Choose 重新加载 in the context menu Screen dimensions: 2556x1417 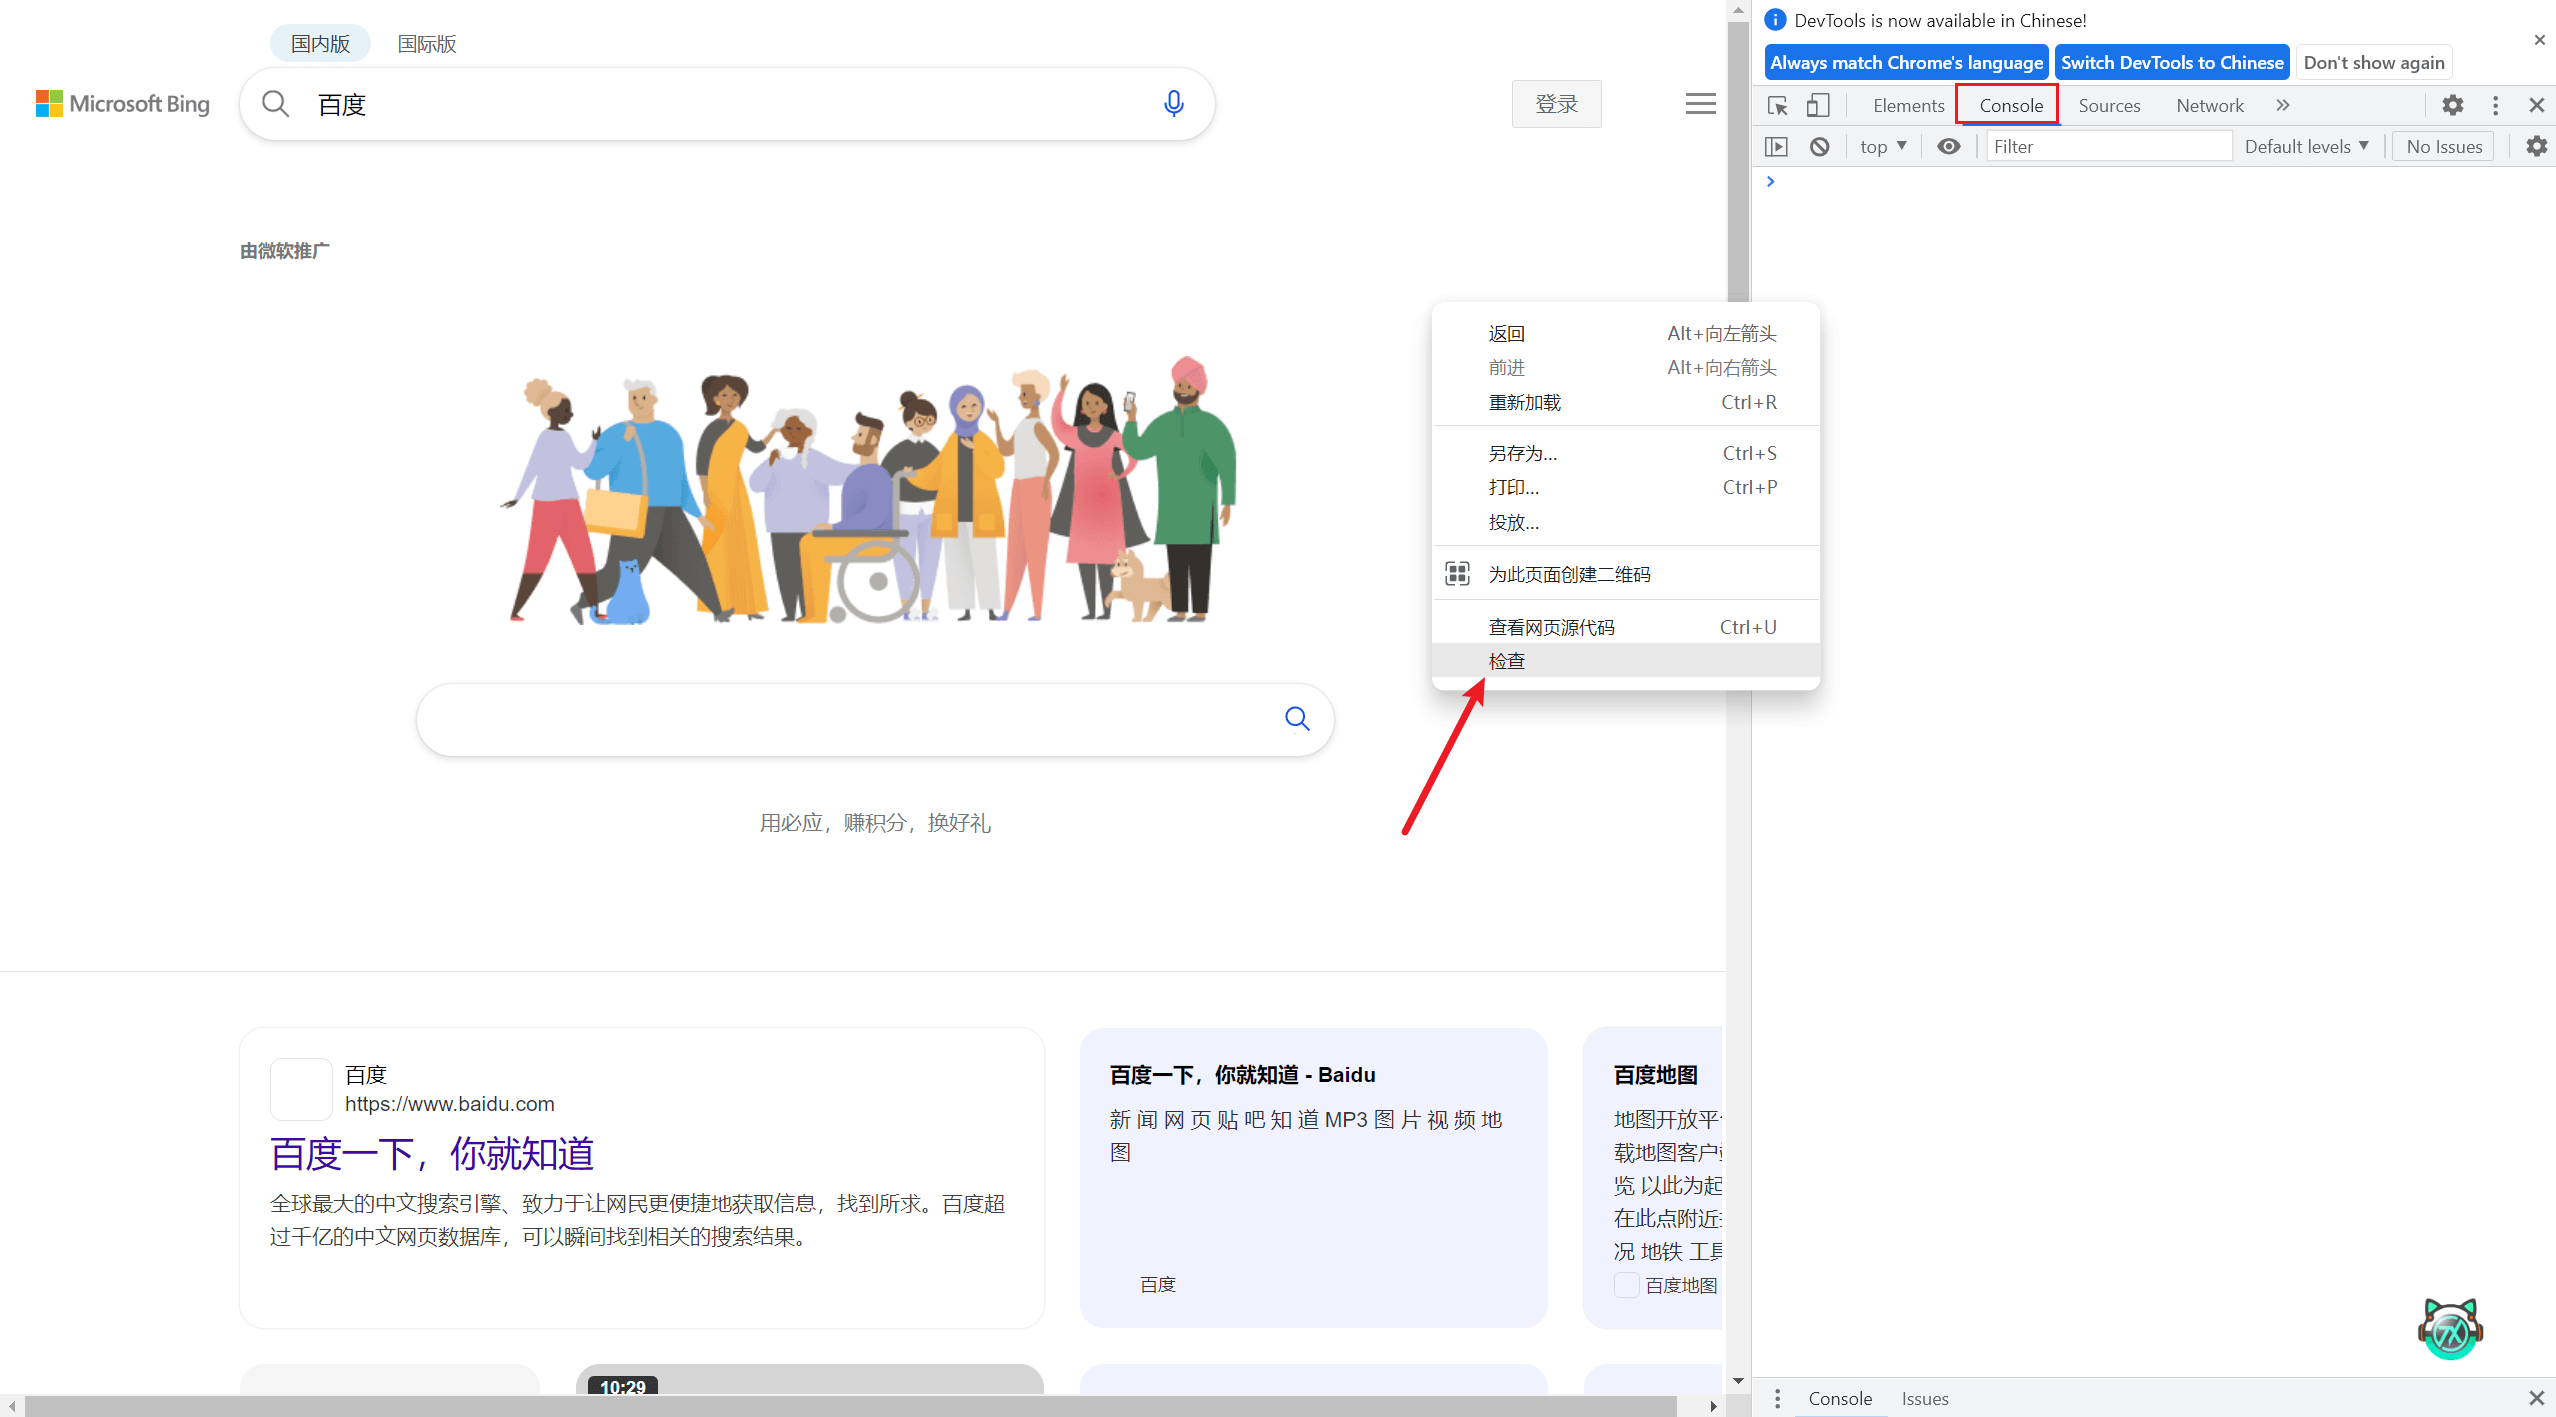(1626, 402)
